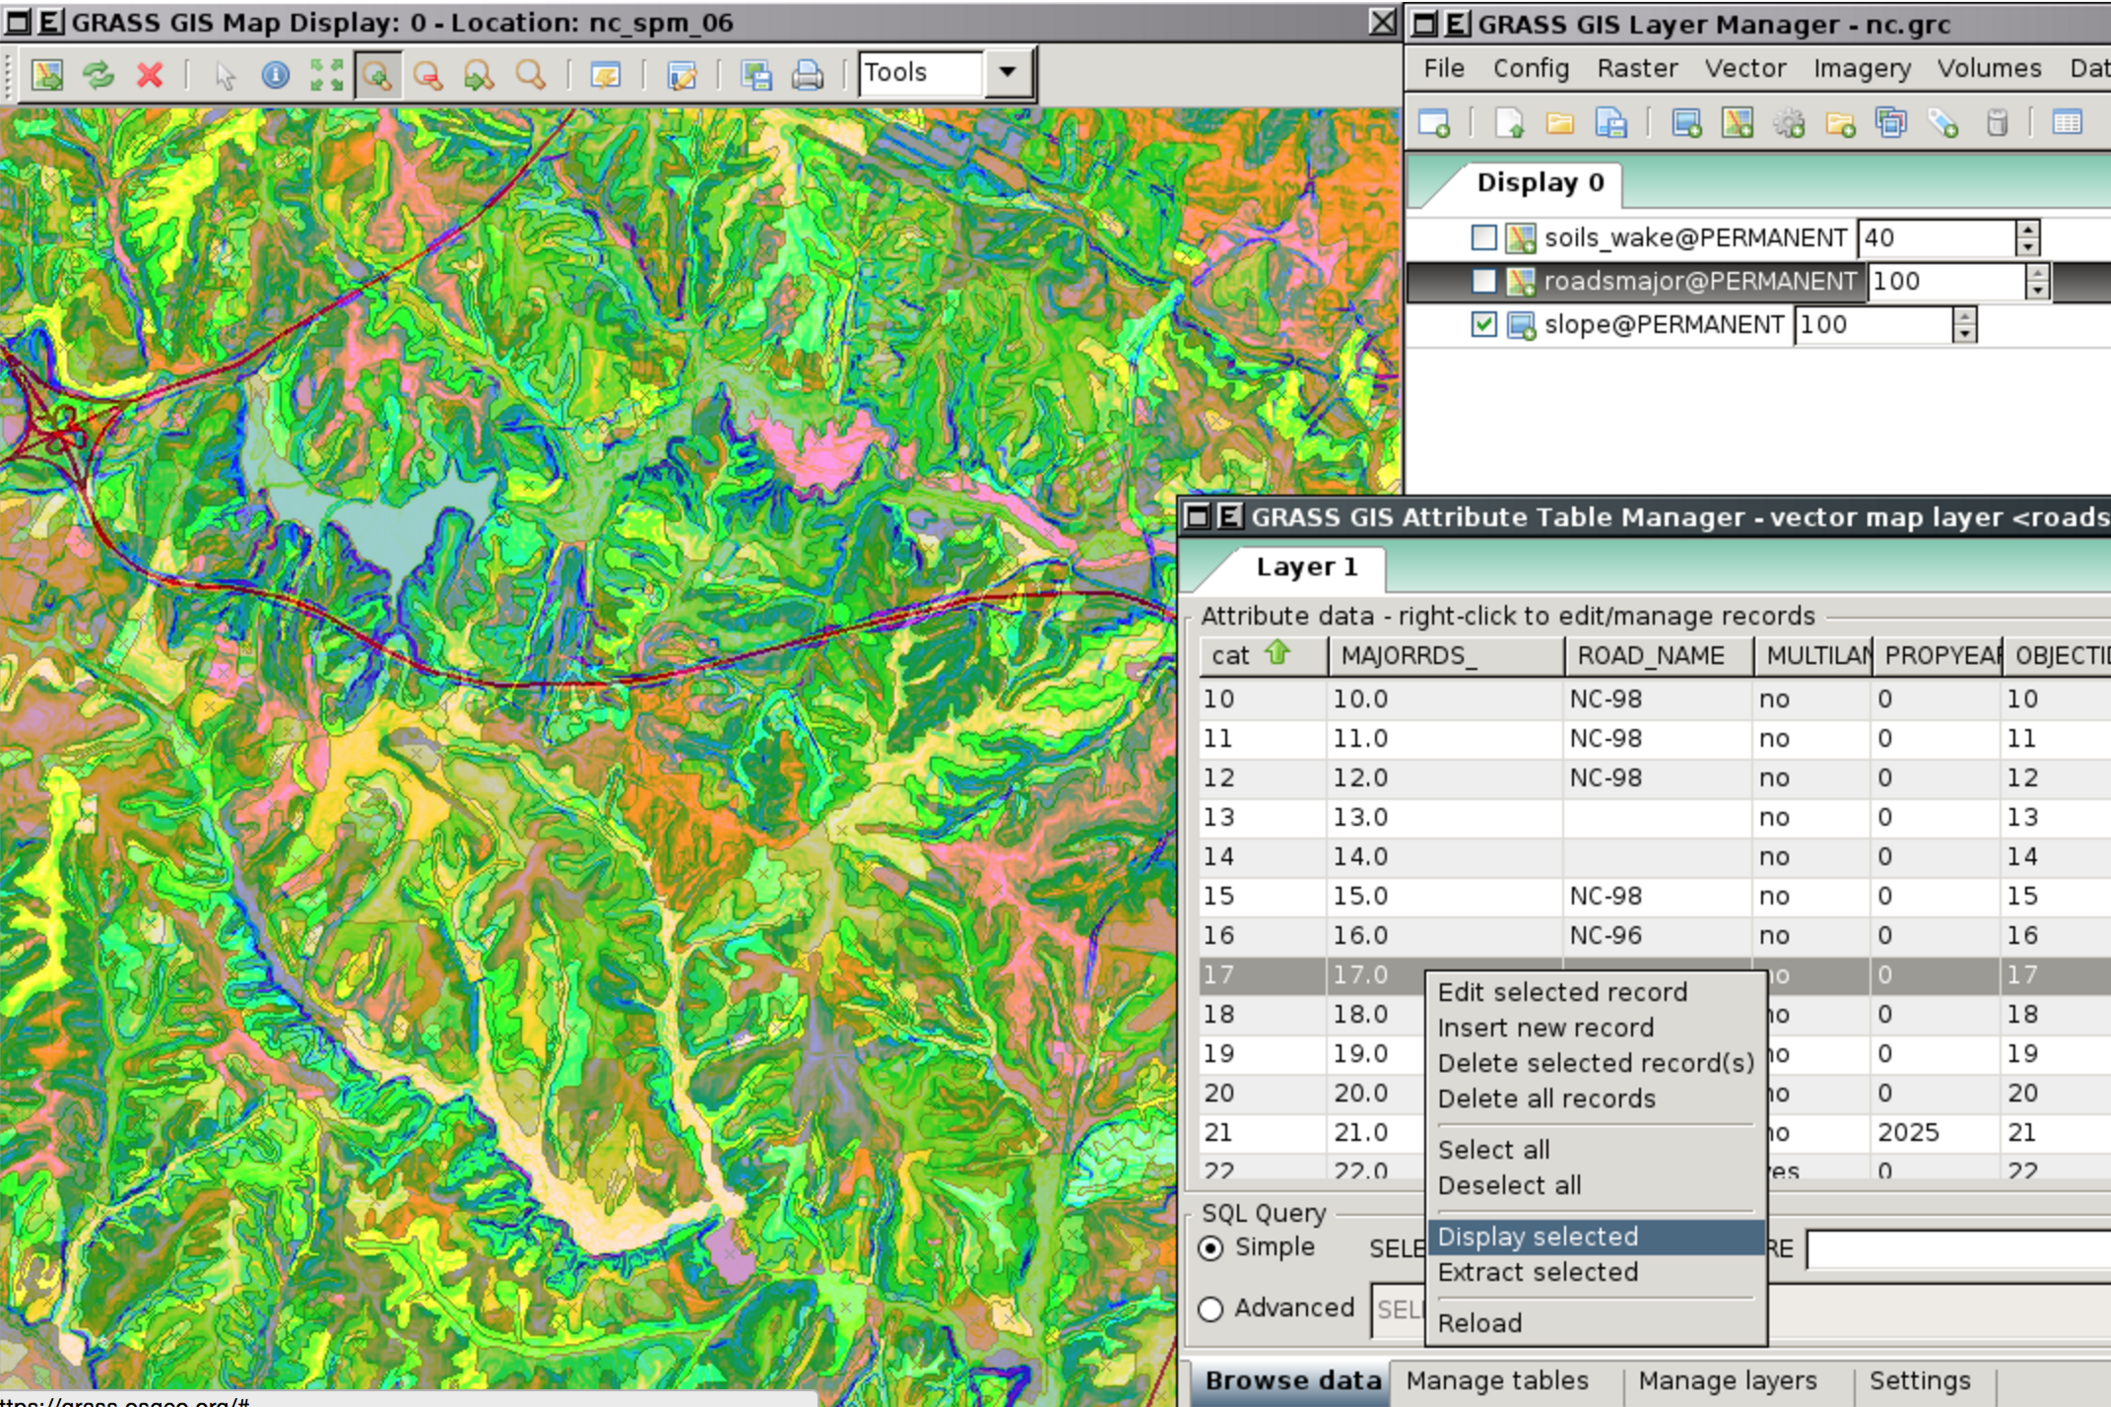Open the File menu in Layer Manager
The height and width of the screenshot is (1407, 2111).
[x=1443, y=68]
